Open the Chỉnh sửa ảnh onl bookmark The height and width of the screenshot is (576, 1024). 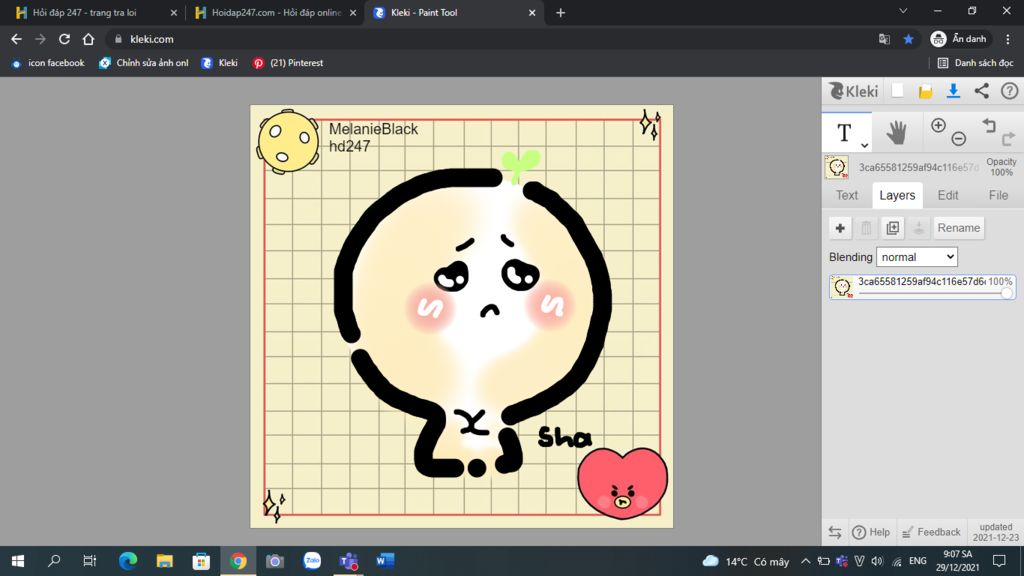pos(144,63)
